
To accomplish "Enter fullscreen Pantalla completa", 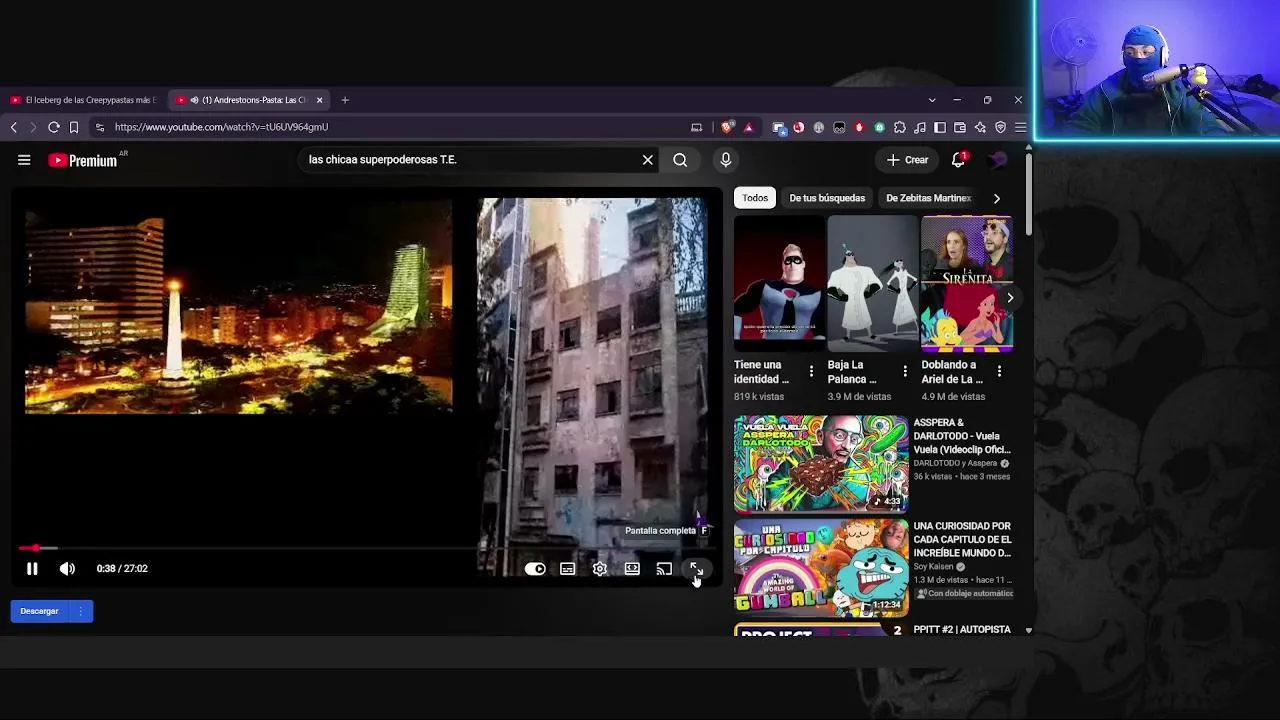I will click(x=696, y=569).
